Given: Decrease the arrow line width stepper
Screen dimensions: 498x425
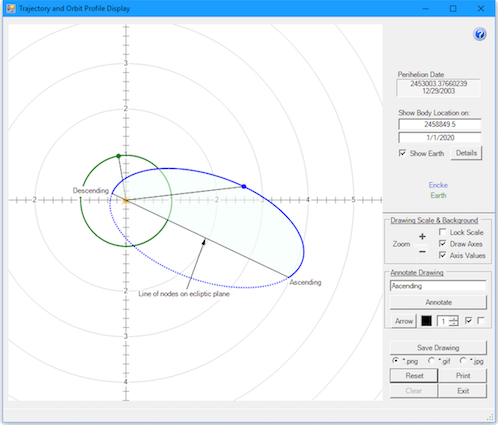Looking at the screenshot, I should pyautogui.click(x=454, y=323).
